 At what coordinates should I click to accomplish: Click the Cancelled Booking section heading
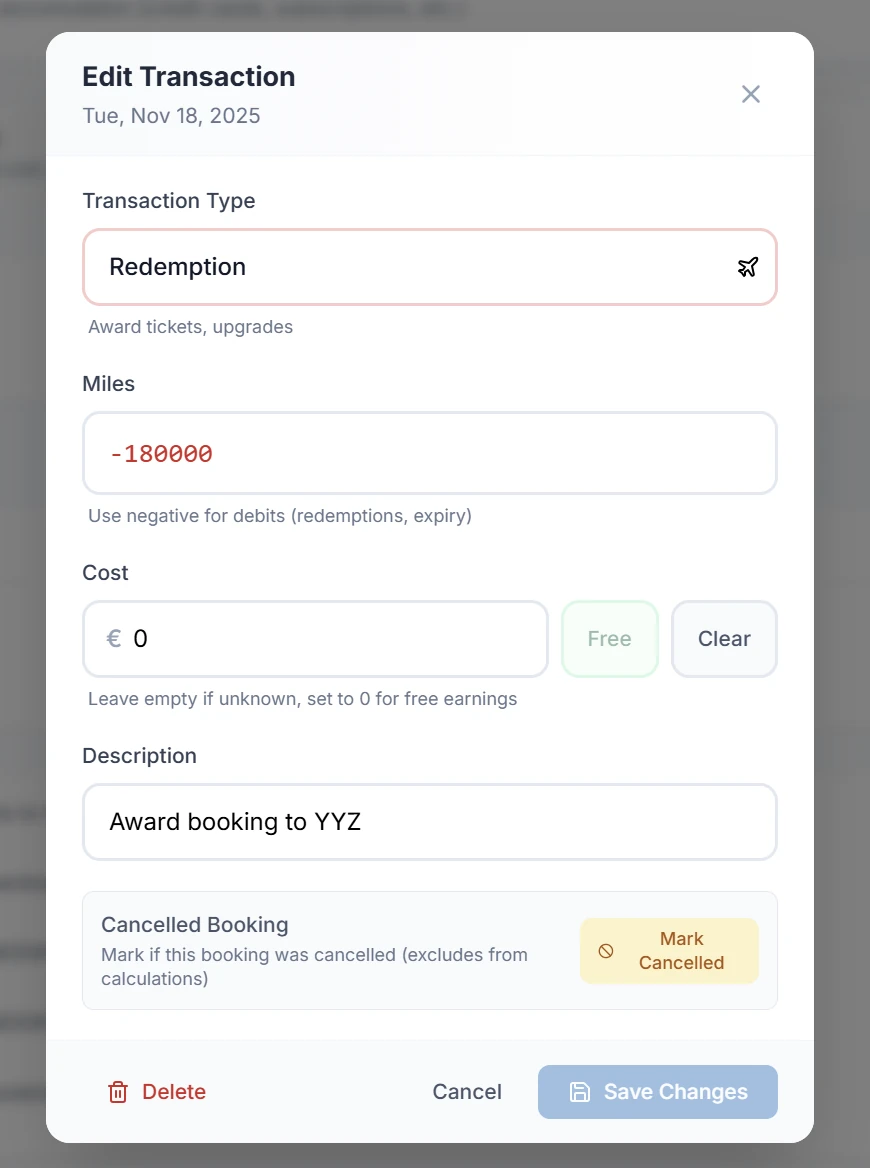point(194,924)
